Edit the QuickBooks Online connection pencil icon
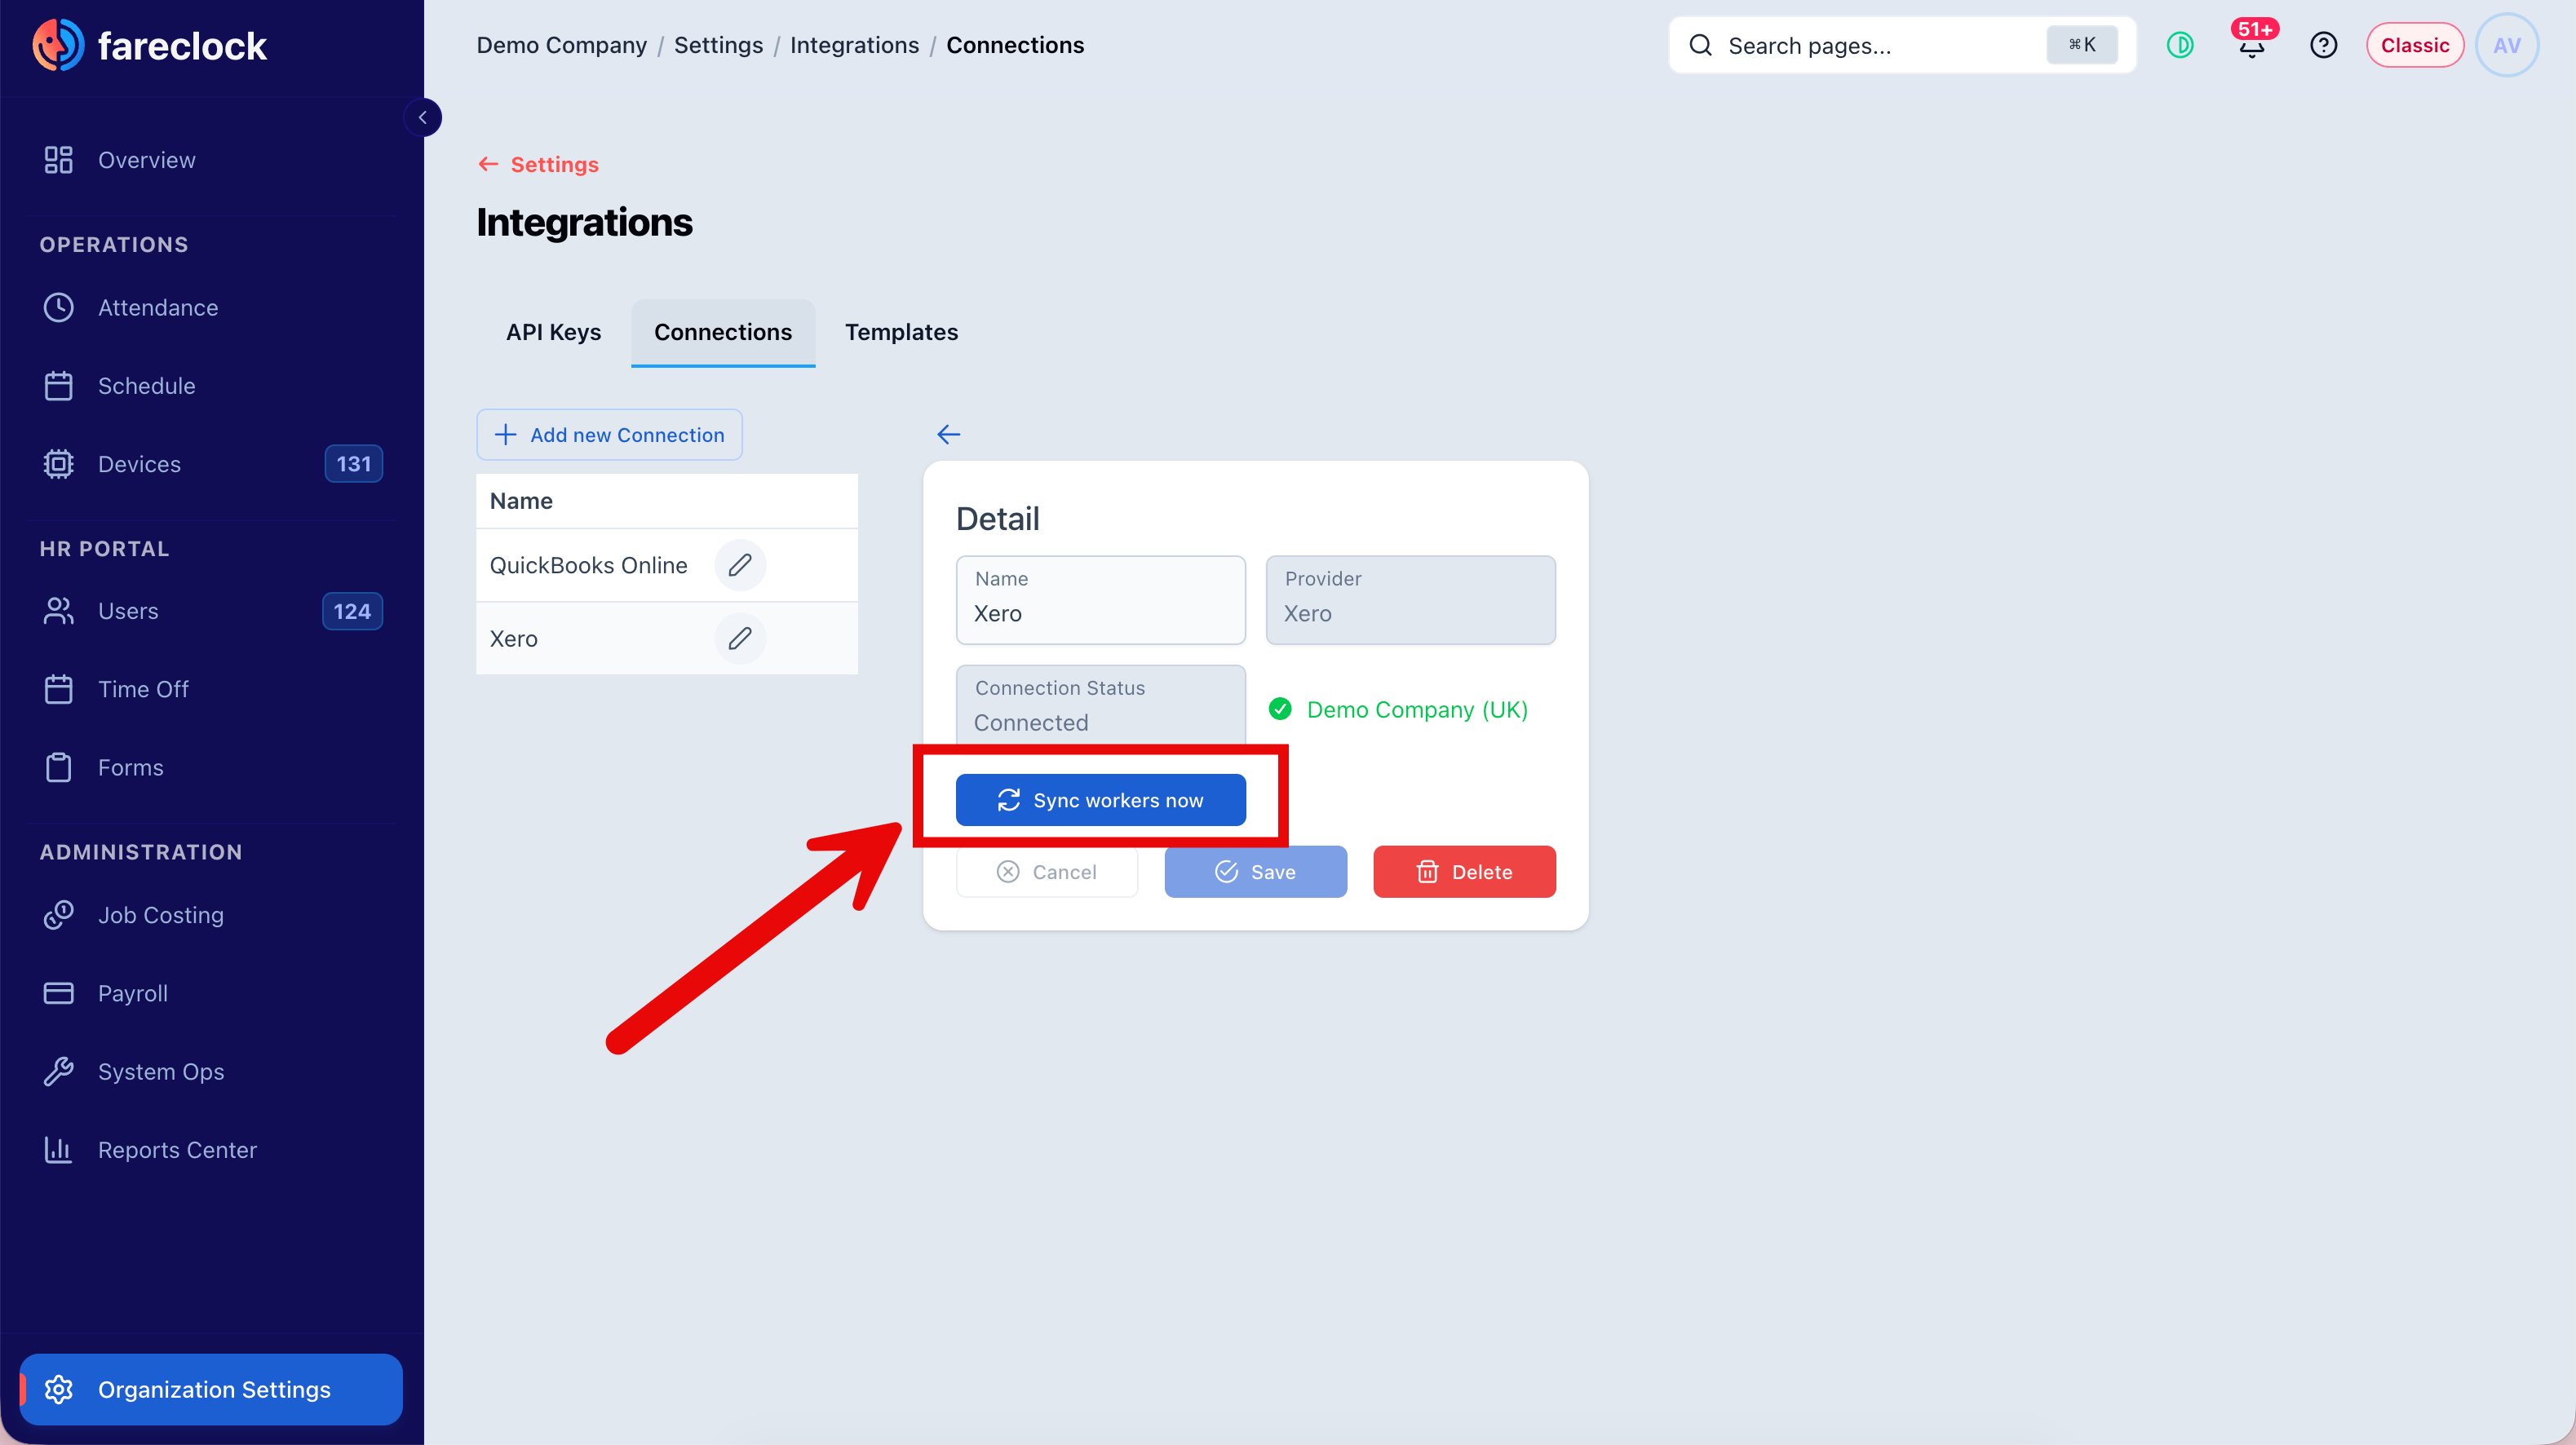 click(740, 565)
